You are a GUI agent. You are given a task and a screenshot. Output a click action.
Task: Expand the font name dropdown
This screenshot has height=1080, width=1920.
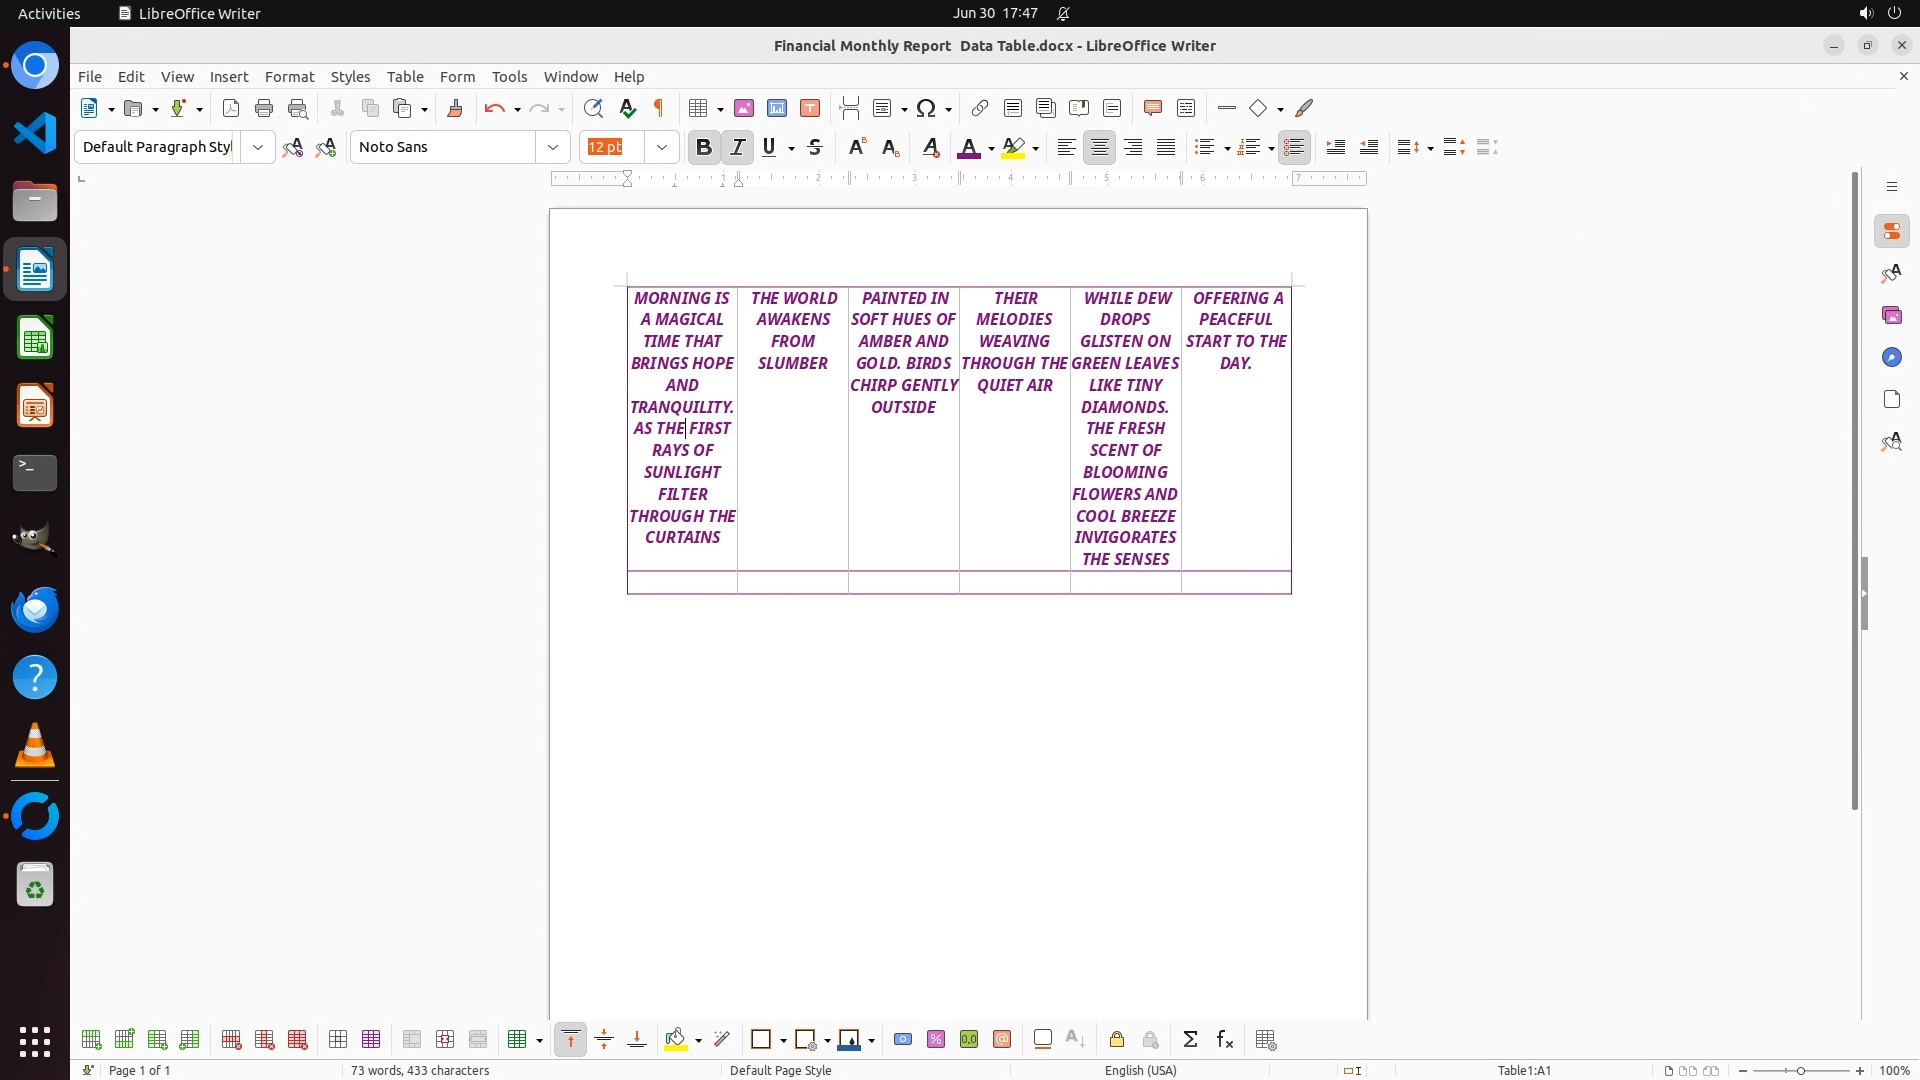tap(553, 147)
